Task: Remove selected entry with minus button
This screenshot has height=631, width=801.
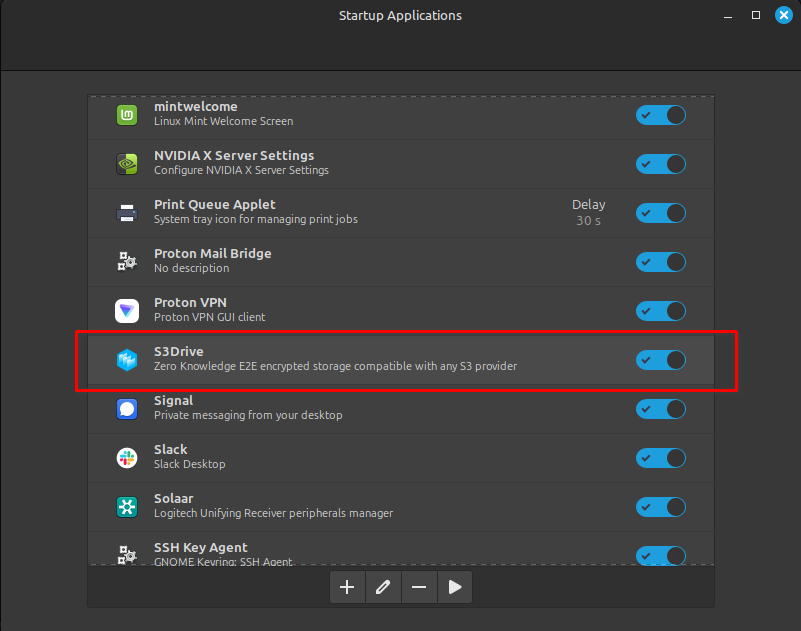Action: coord(419,587)
